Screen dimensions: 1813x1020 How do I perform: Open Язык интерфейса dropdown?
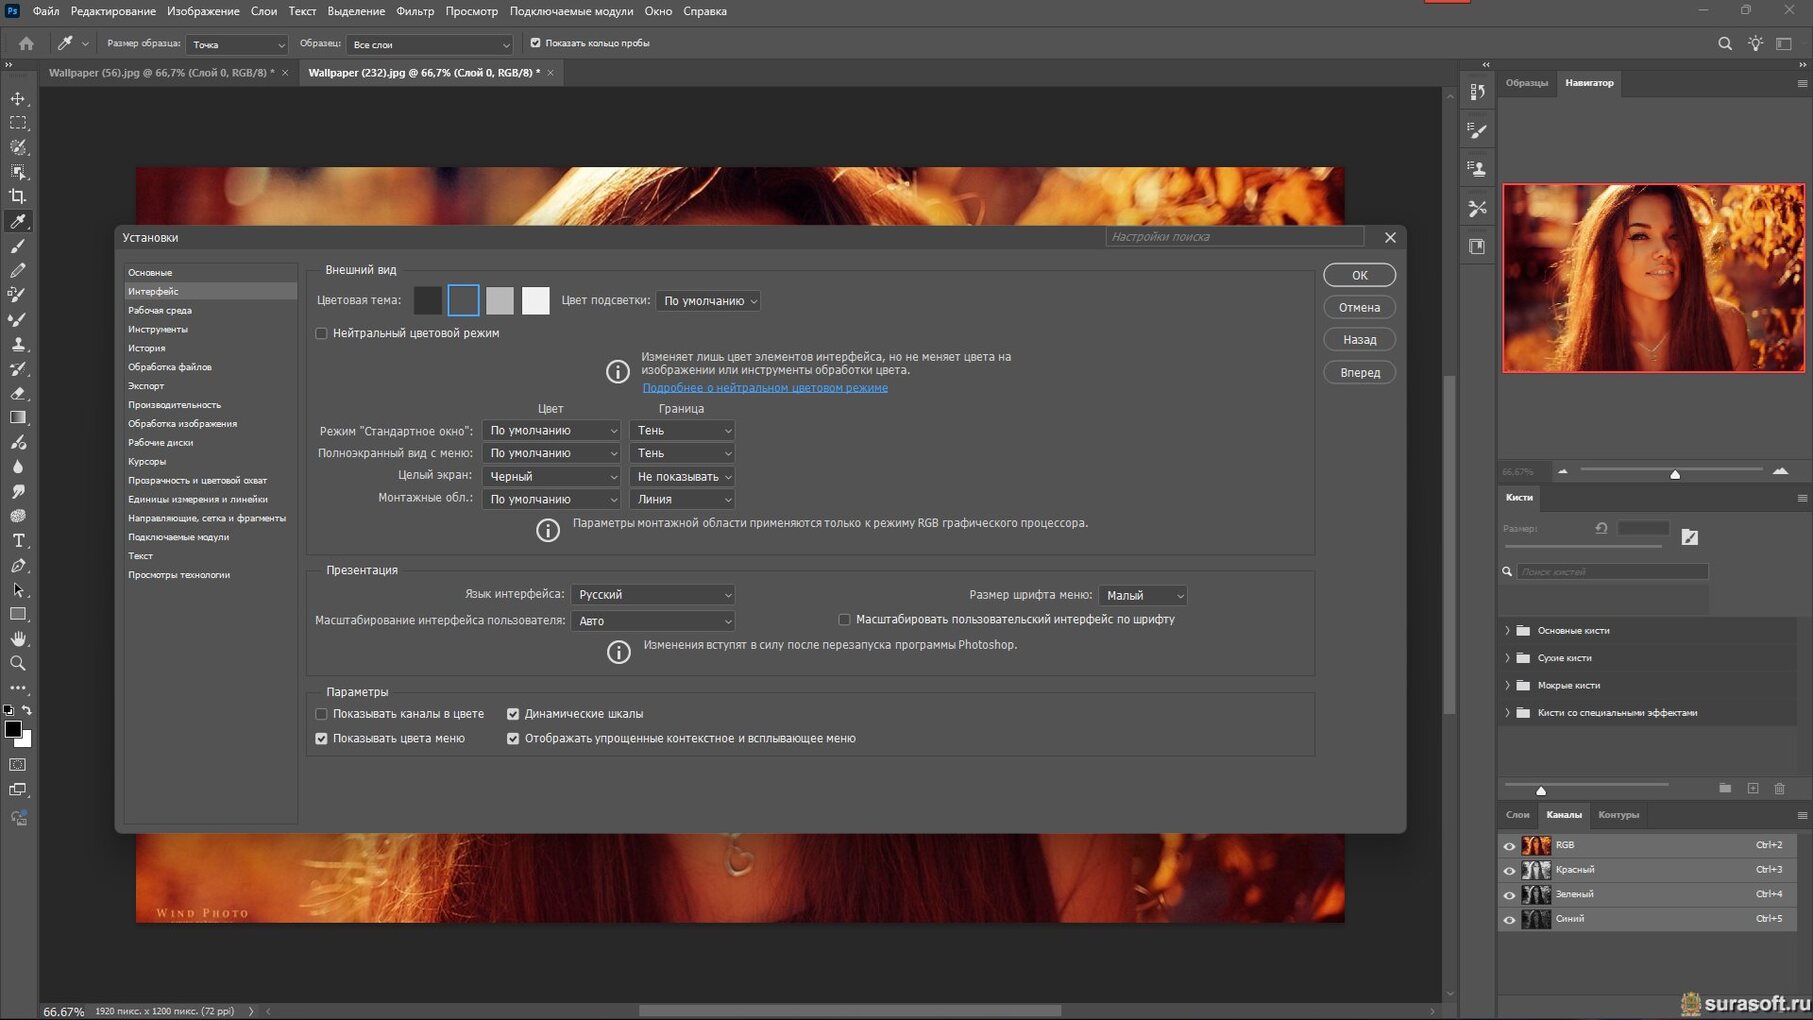pos(653,594)
